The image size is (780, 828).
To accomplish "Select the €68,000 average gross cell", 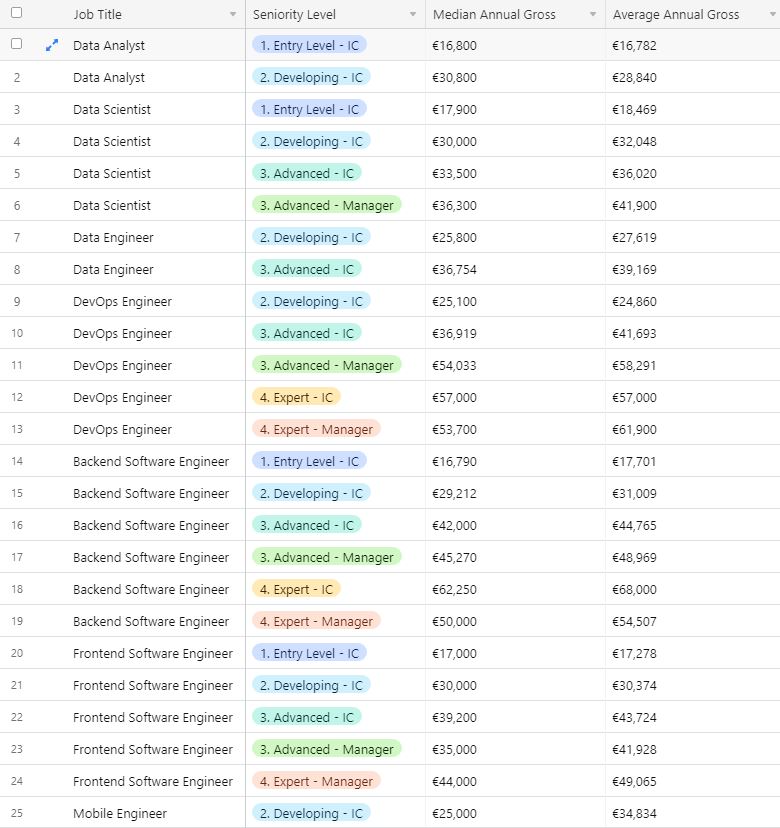I will [634, 589].
